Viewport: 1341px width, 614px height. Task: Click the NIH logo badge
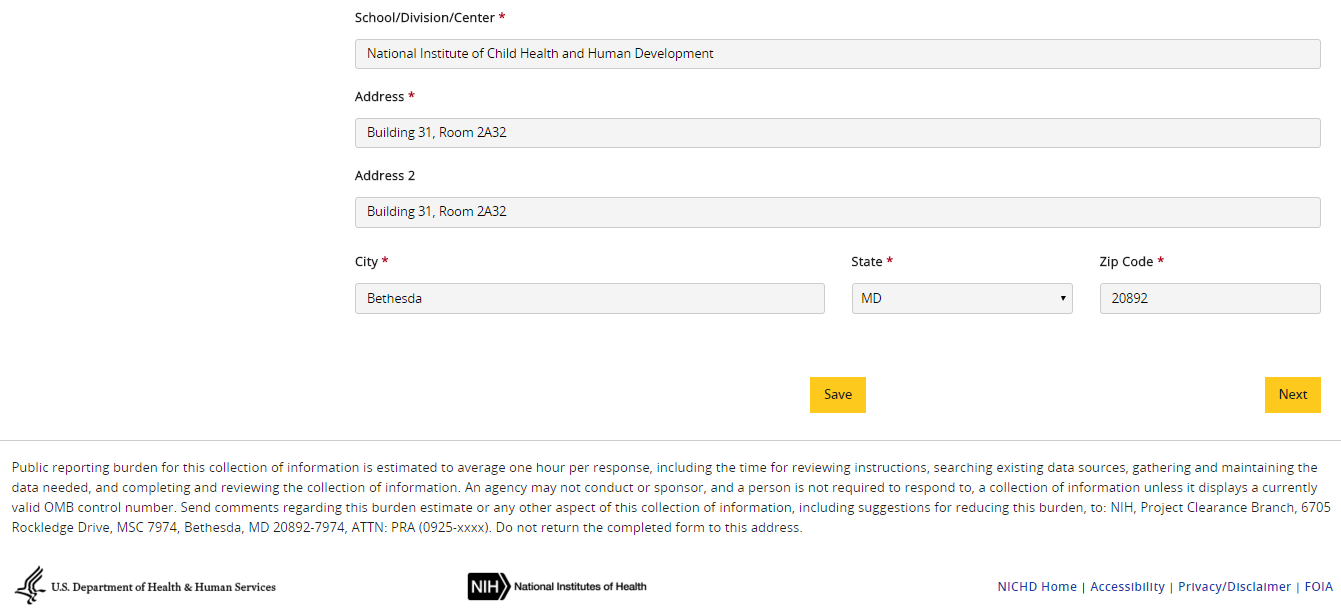(x=488, y=586)
